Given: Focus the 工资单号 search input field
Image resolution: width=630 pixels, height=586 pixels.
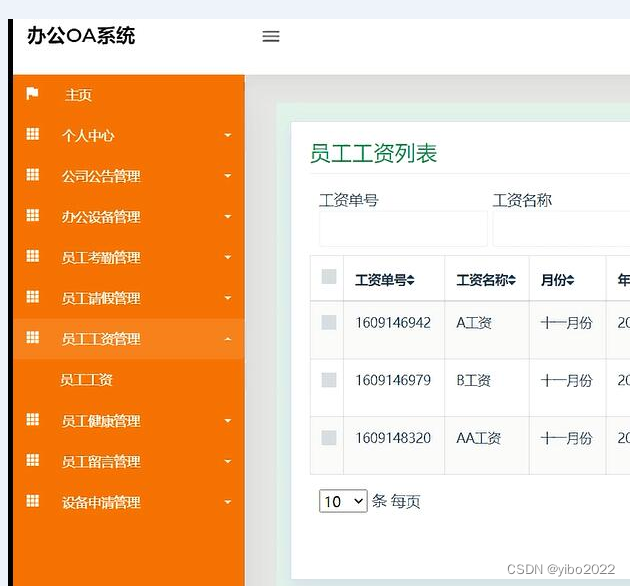Looking at the screenshot, I should [403, 229].
